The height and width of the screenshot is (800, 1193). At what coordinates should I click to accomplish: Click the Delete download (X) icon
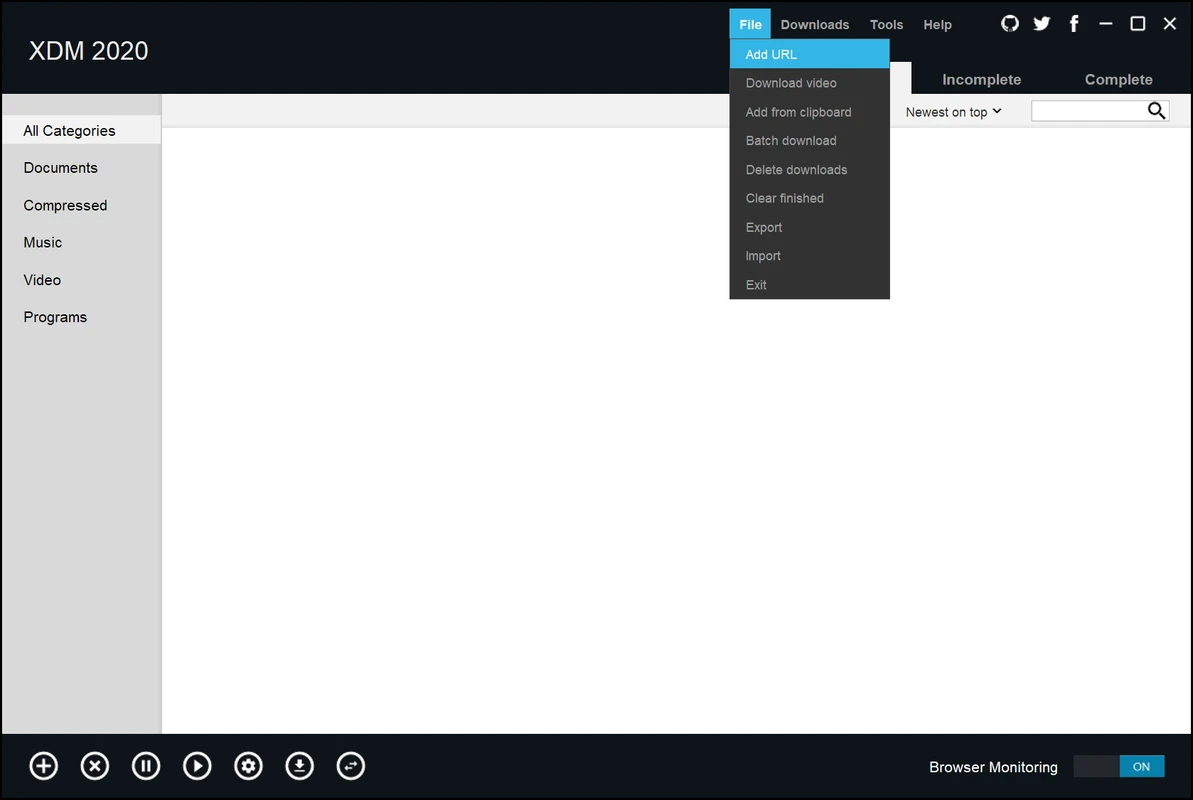[95, 765]
